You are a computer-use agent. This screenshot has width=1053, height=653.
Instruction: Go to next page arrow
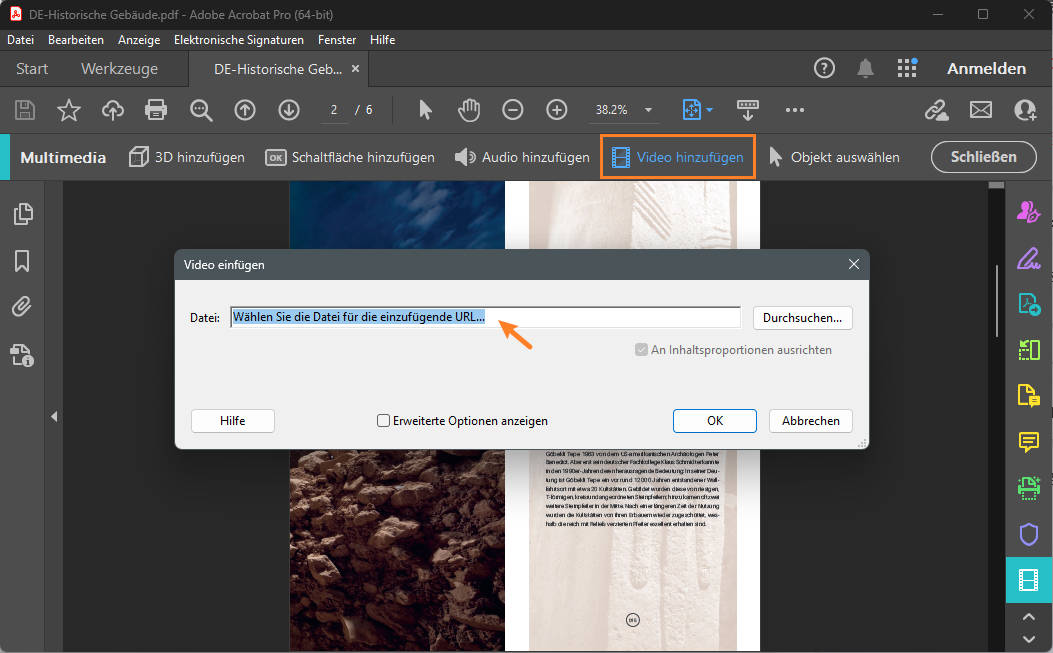(x=289, y=110)
